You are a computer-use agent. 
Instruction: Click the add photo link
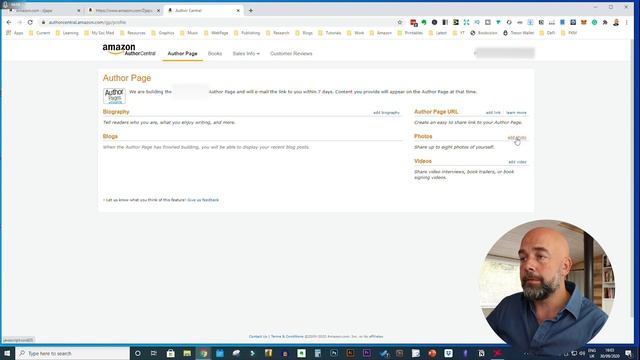tap(517, 138)
